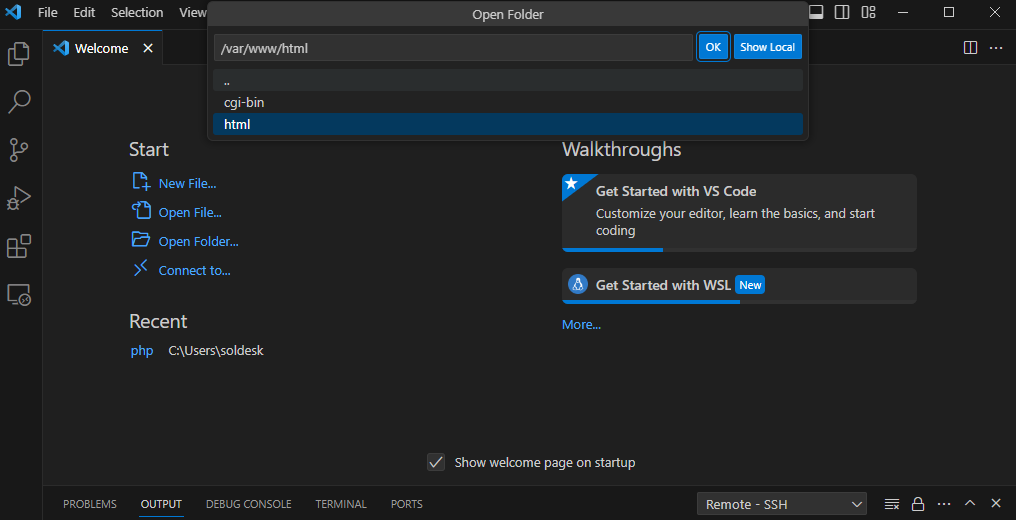1016x520 pixels.
Task: Click the Connect to... link
Action: (x=194, y=271)
